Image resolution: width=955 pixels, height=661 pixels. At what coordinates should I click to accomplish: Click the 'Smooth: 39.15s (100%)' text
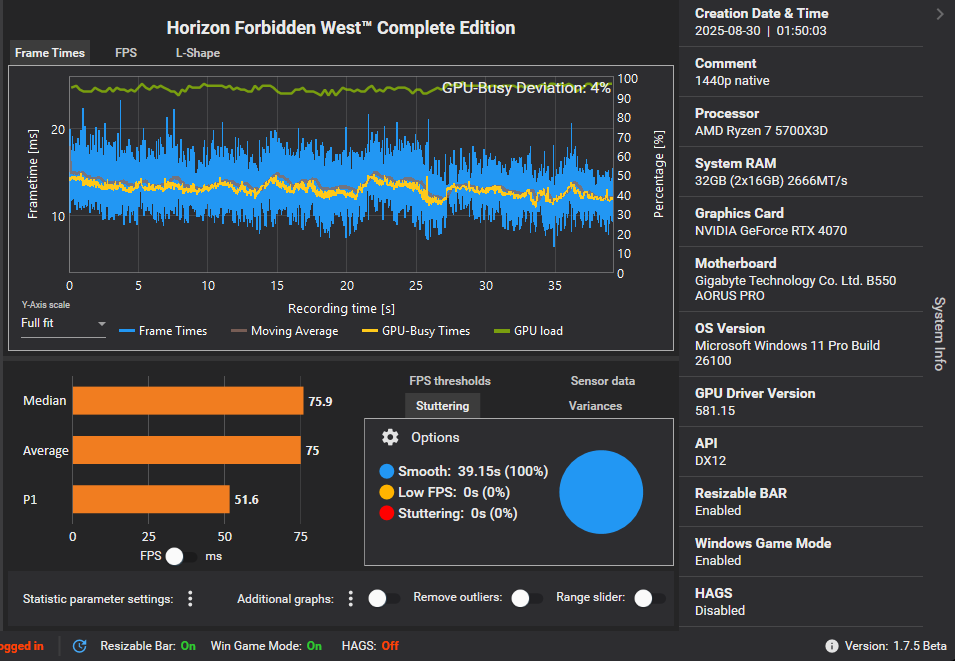pos(473,472)
